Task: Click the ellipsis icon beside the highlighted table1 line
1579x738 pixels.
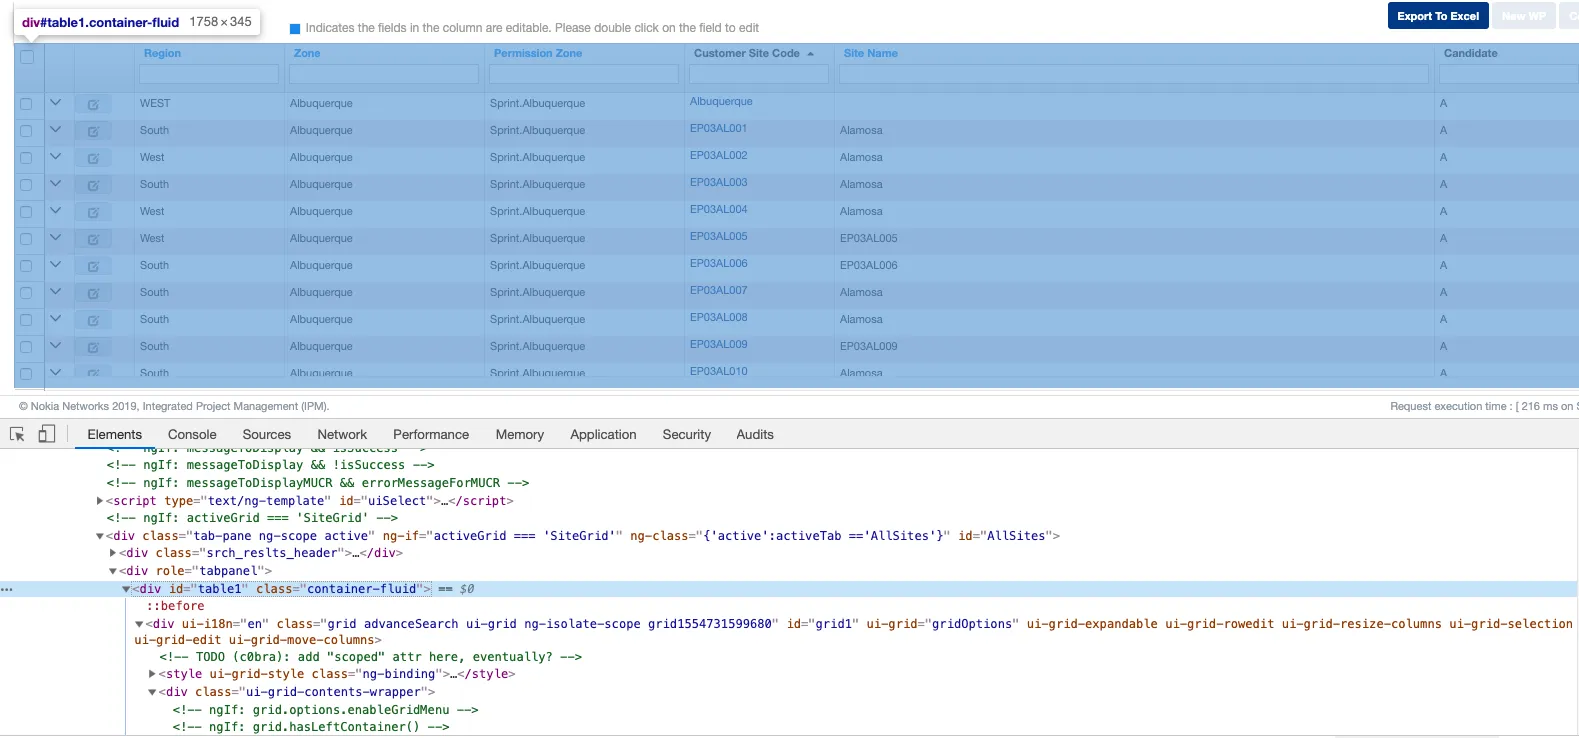Action: 7,589
